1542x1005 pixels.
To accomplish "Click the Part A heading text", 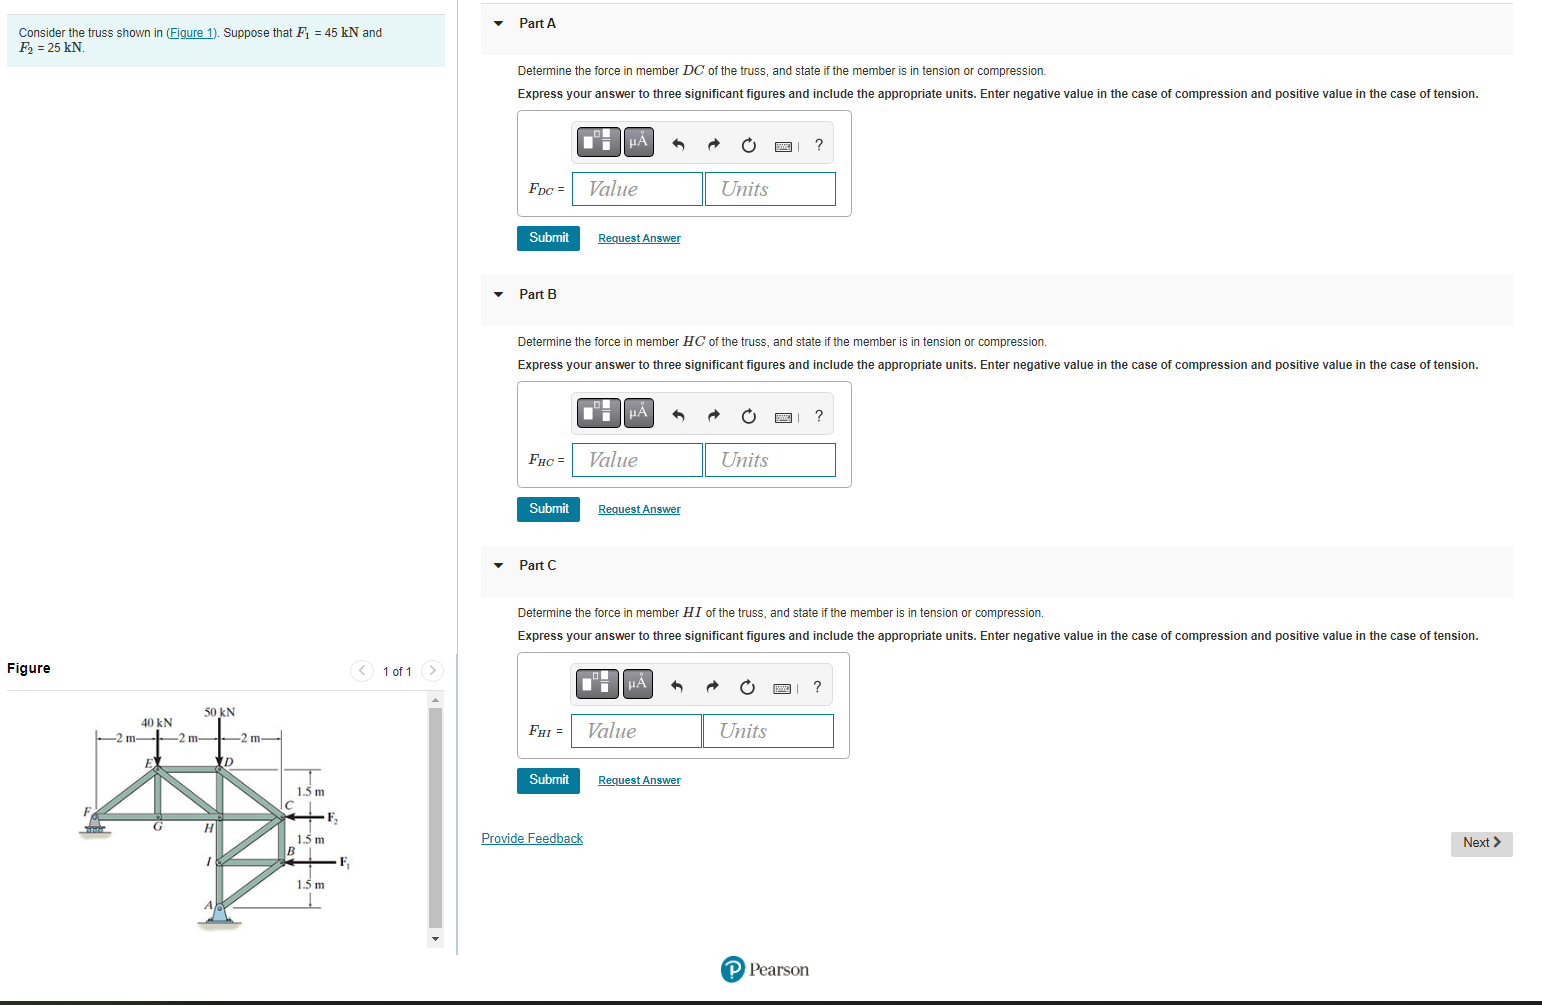I will point(537,24).
